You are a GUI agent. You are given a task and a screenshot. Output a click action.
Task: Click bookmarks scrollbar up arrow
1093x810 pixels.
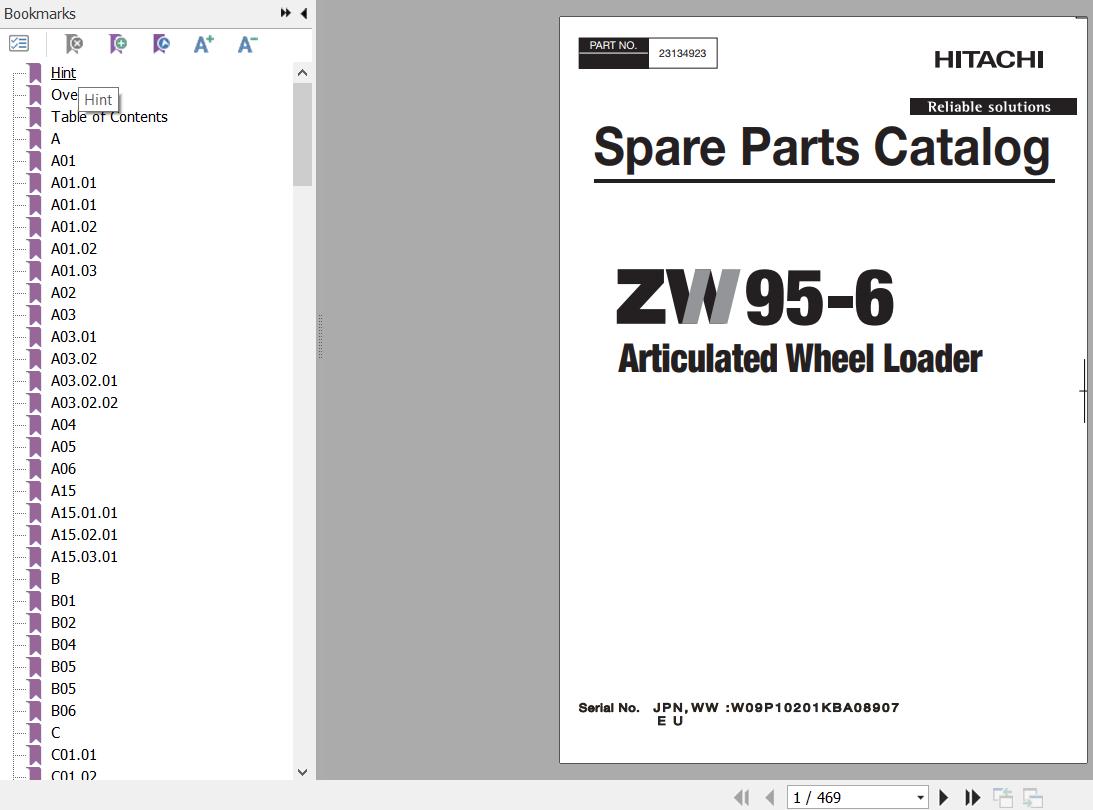point(303,72)
